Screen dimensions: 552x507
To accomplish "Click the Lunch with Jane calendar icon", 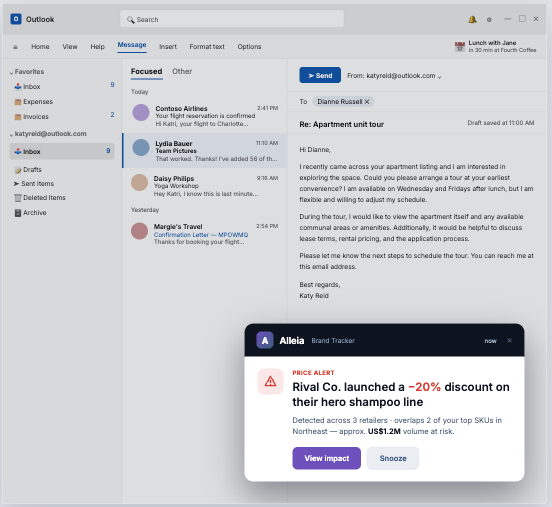I will point(460,46).
